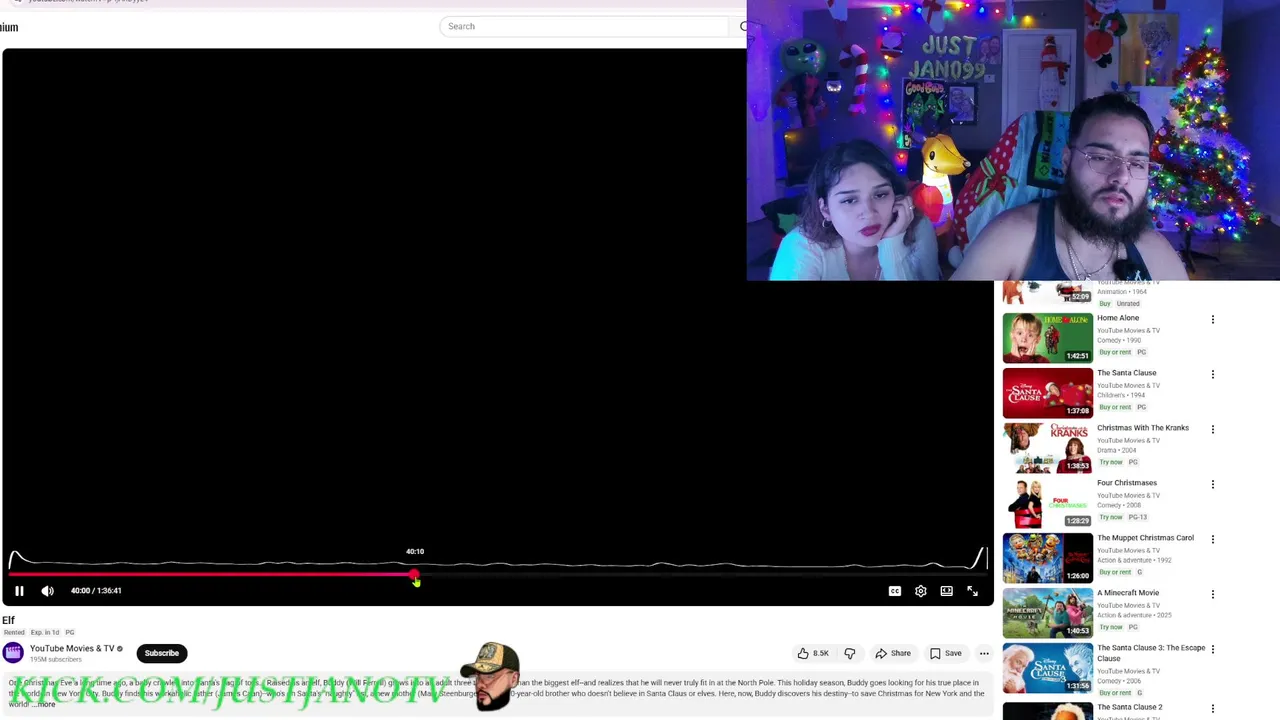Click Try now badge under Christmas With The Kranks
The image size is (1280, 720).
[x=1110, y=462]
